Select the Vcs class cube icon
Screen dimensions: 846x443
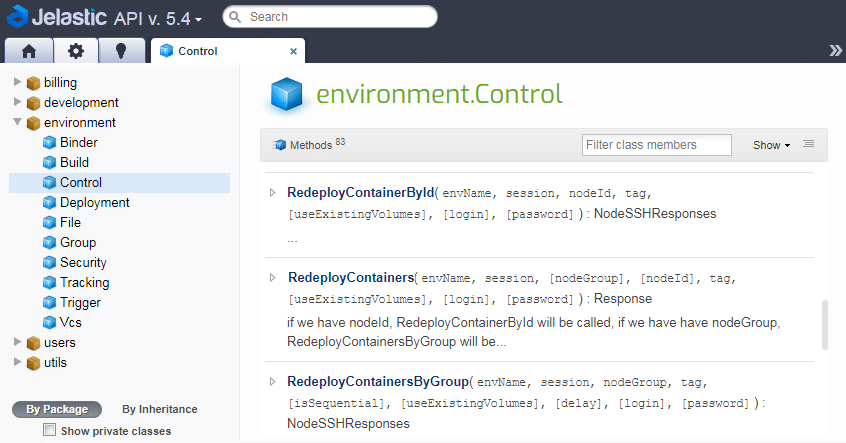[49, 323]
